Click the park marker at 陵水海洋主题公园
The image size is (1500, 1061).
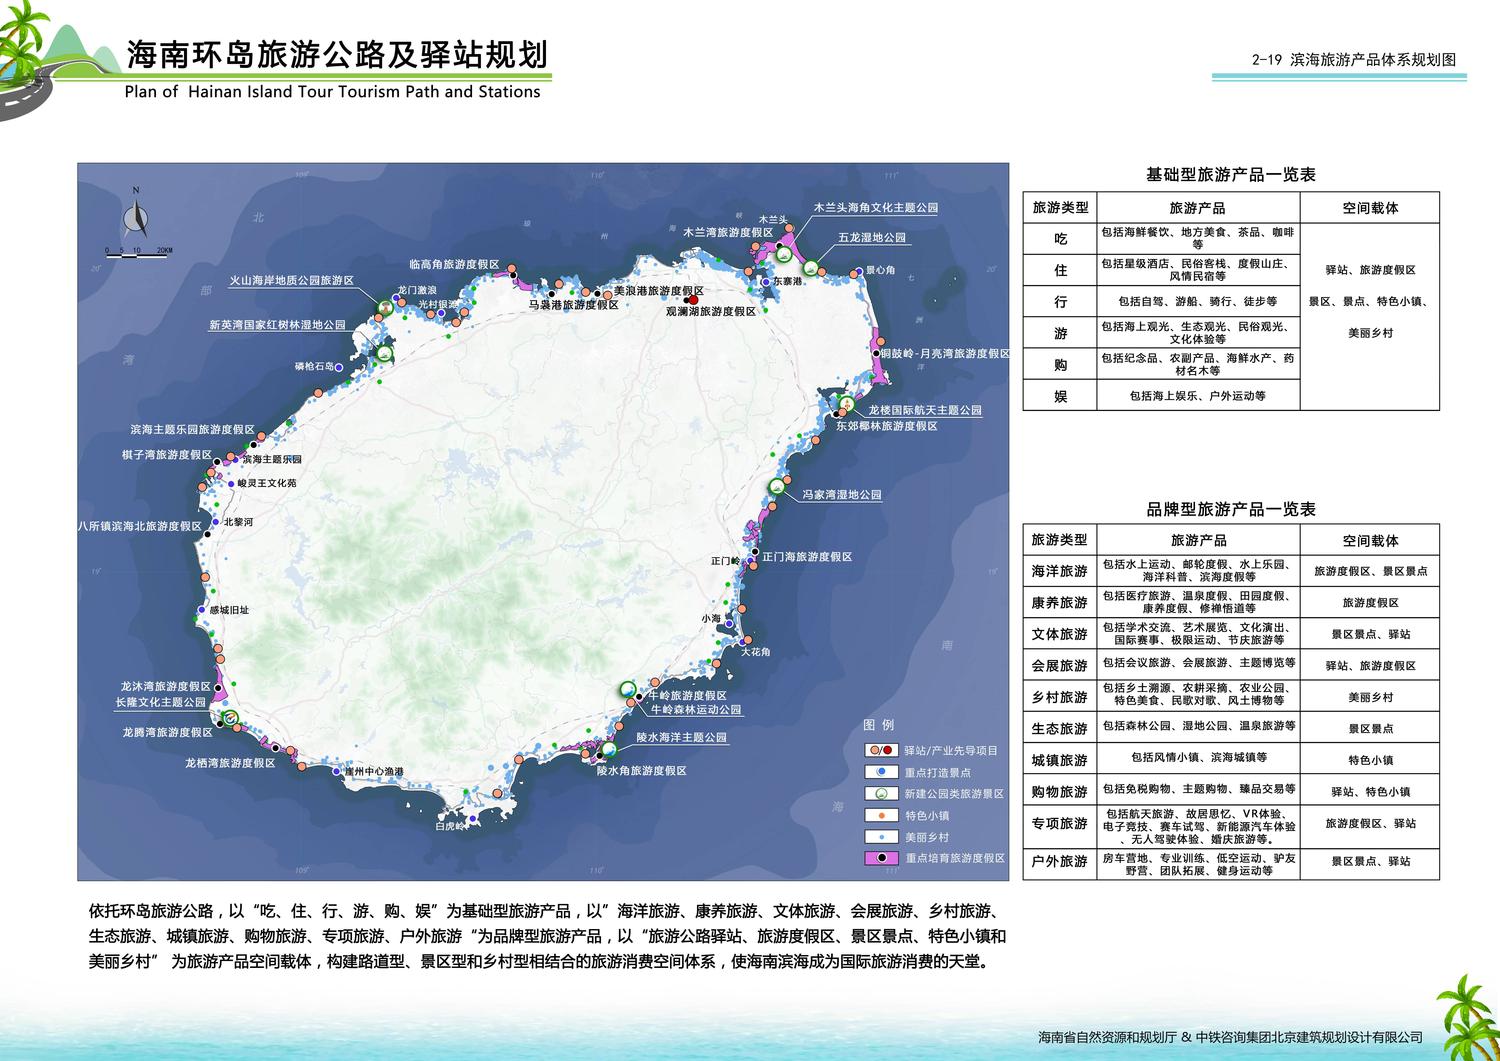click(x=609, y=749)
